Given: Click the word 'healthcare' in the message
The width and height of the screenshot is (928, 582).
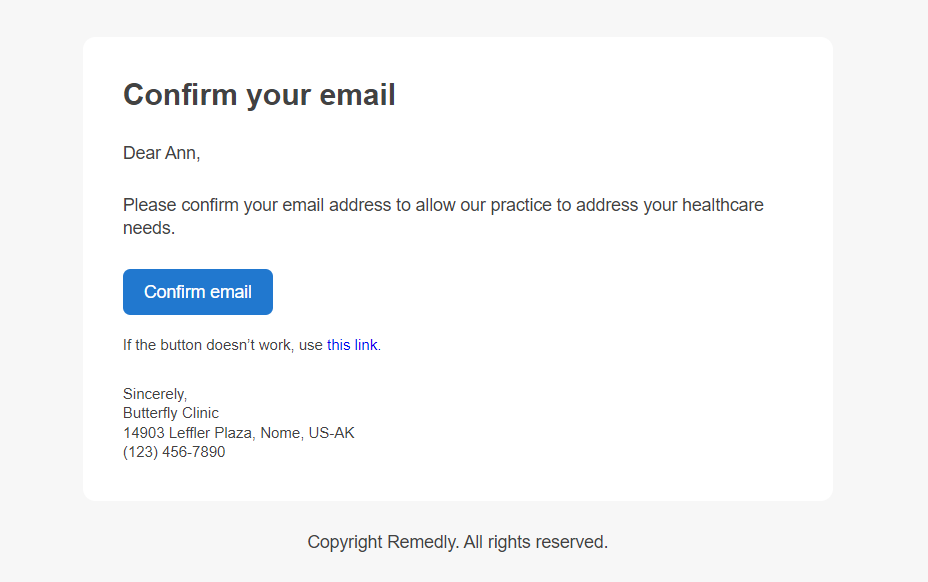Looking at the screenshot, I should 723,205.
